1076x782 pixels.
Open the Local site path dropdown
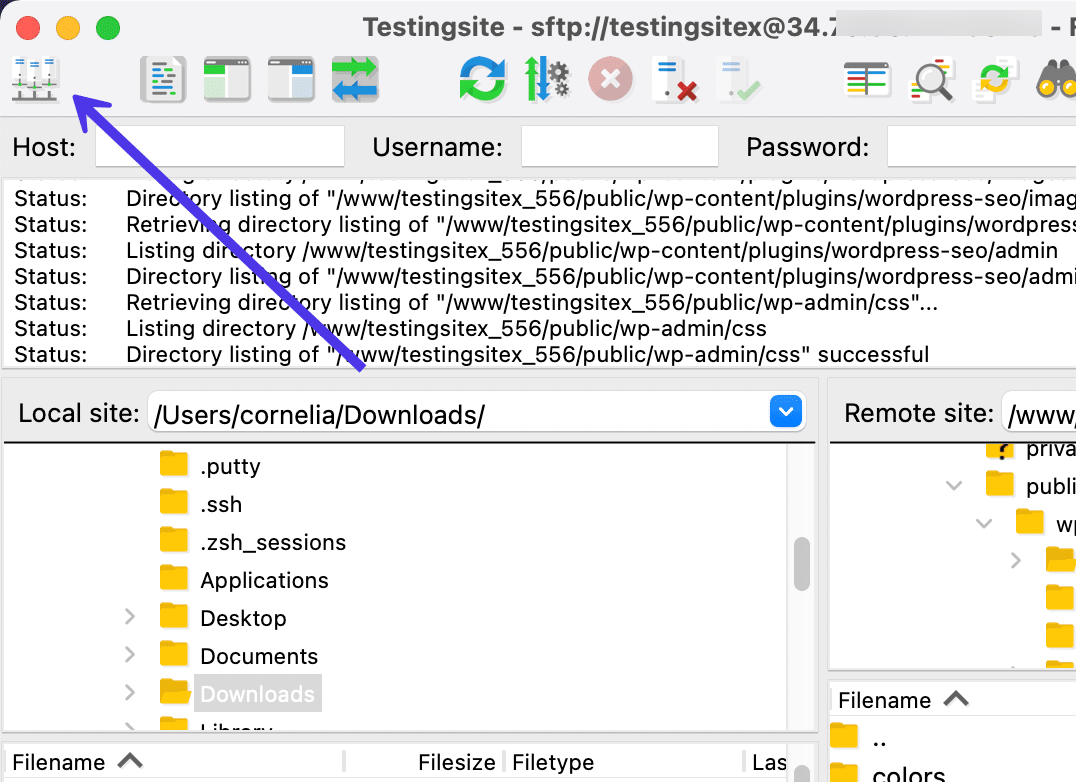click(x=786, y=412)
